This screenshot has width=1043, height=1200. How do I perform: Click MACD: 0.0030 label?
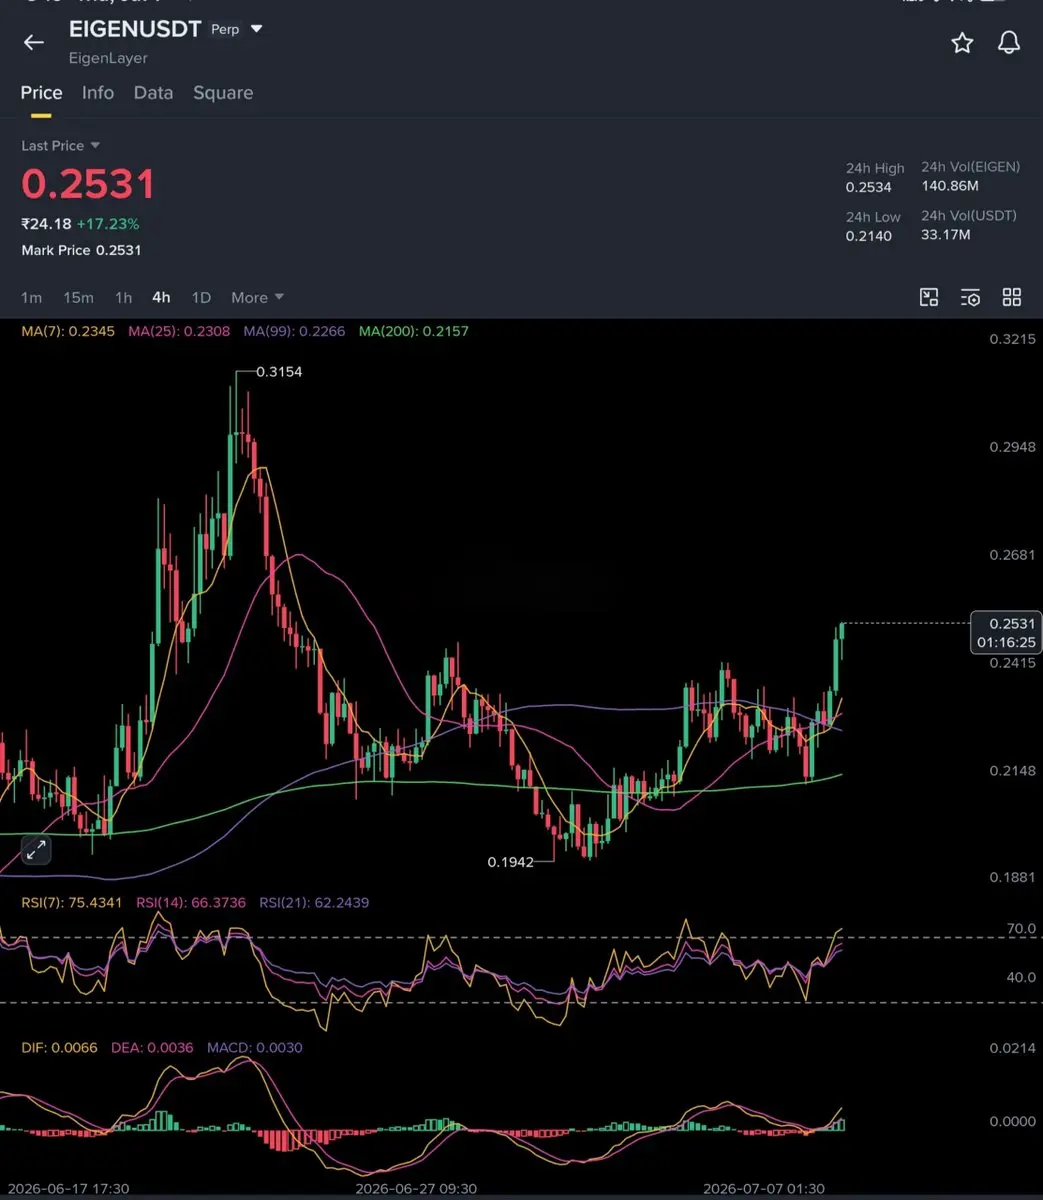[254, 1047]
